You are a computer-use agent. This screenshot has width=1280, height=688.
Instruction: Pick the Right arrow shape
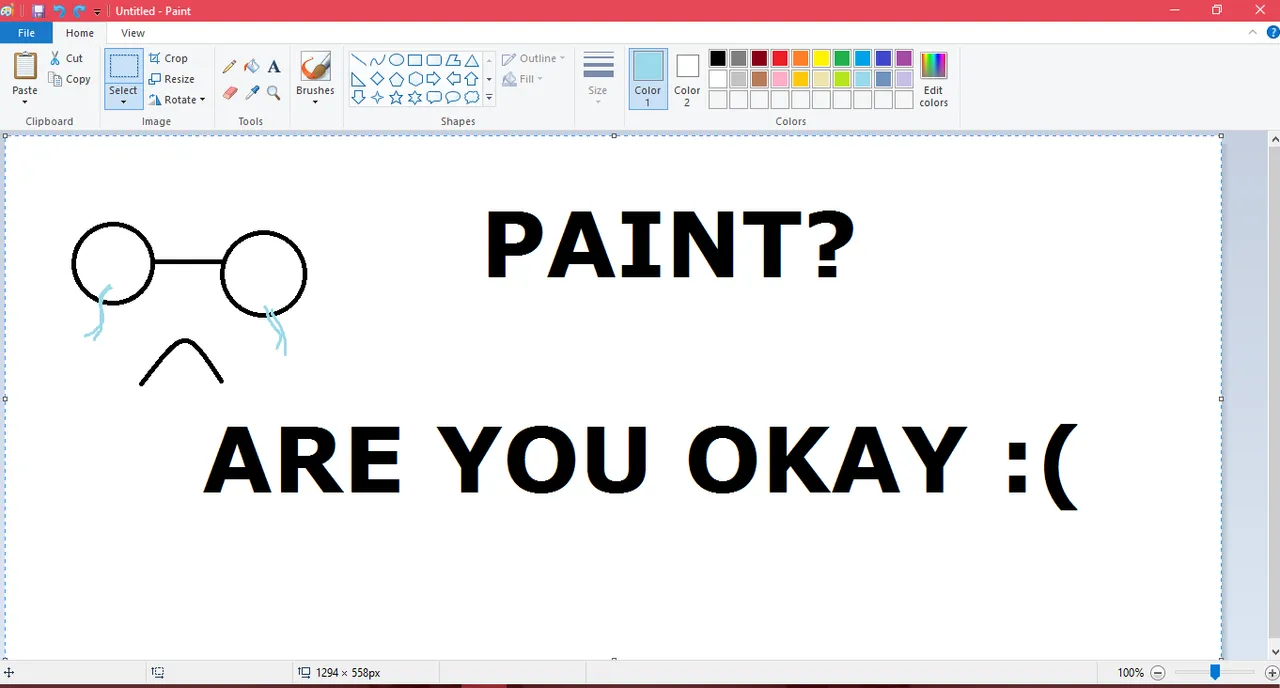[x=434, y=79]
